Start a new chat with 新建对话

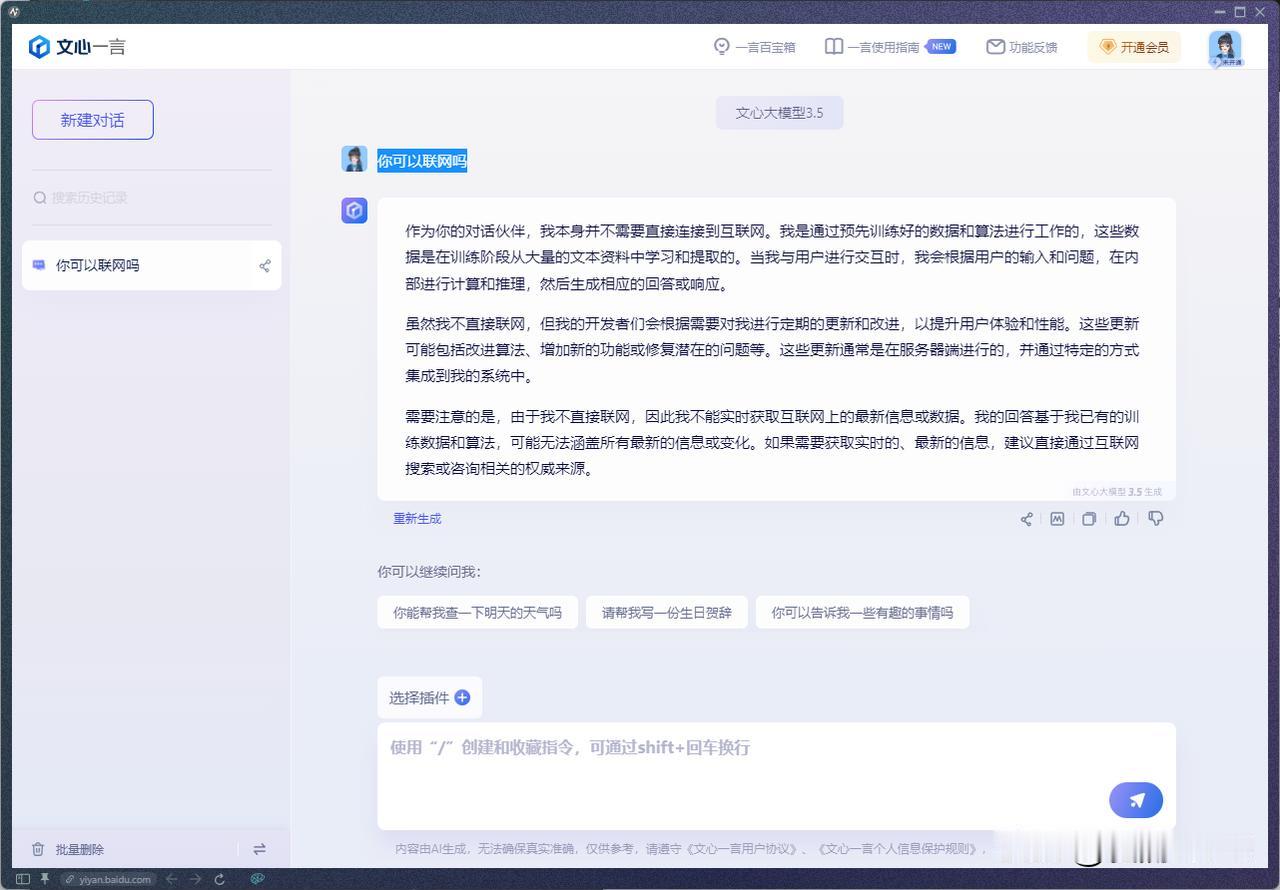93,120
